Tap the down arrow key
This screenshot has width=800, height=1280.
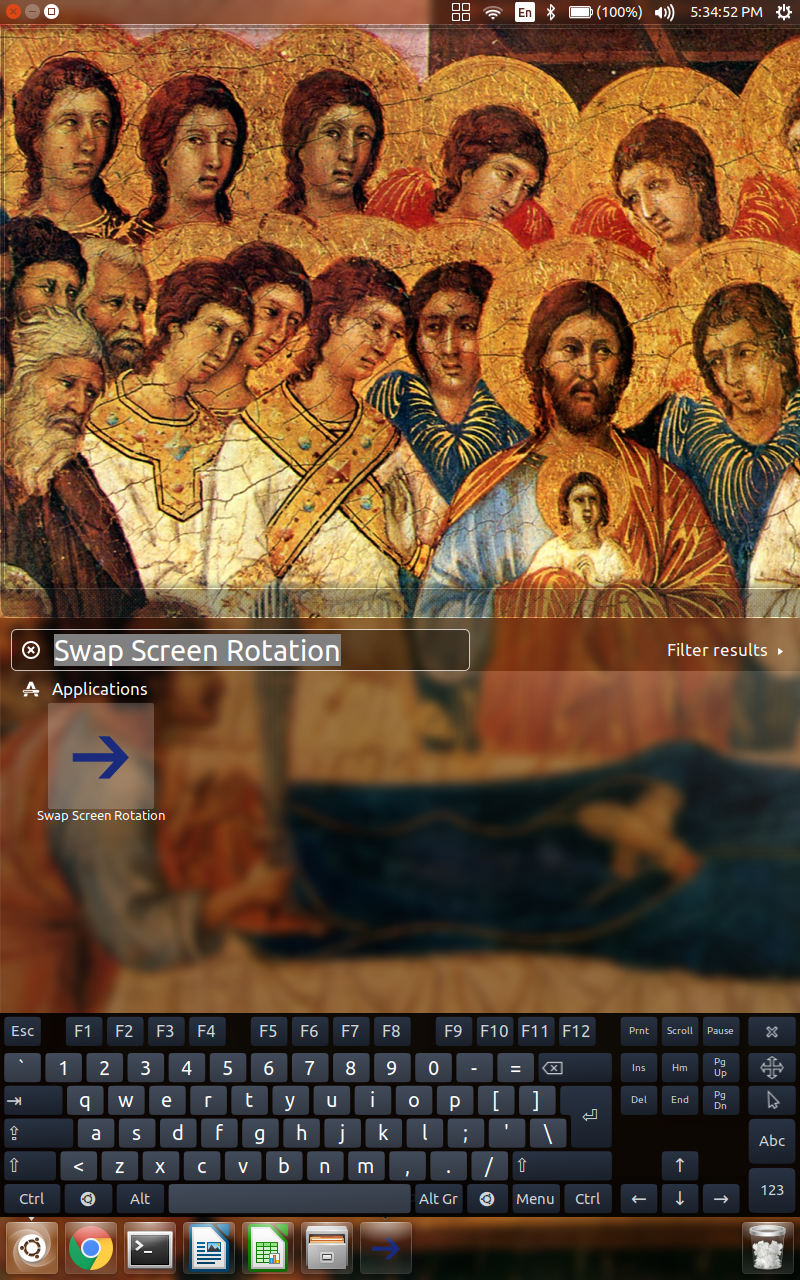click(680, 1199)
